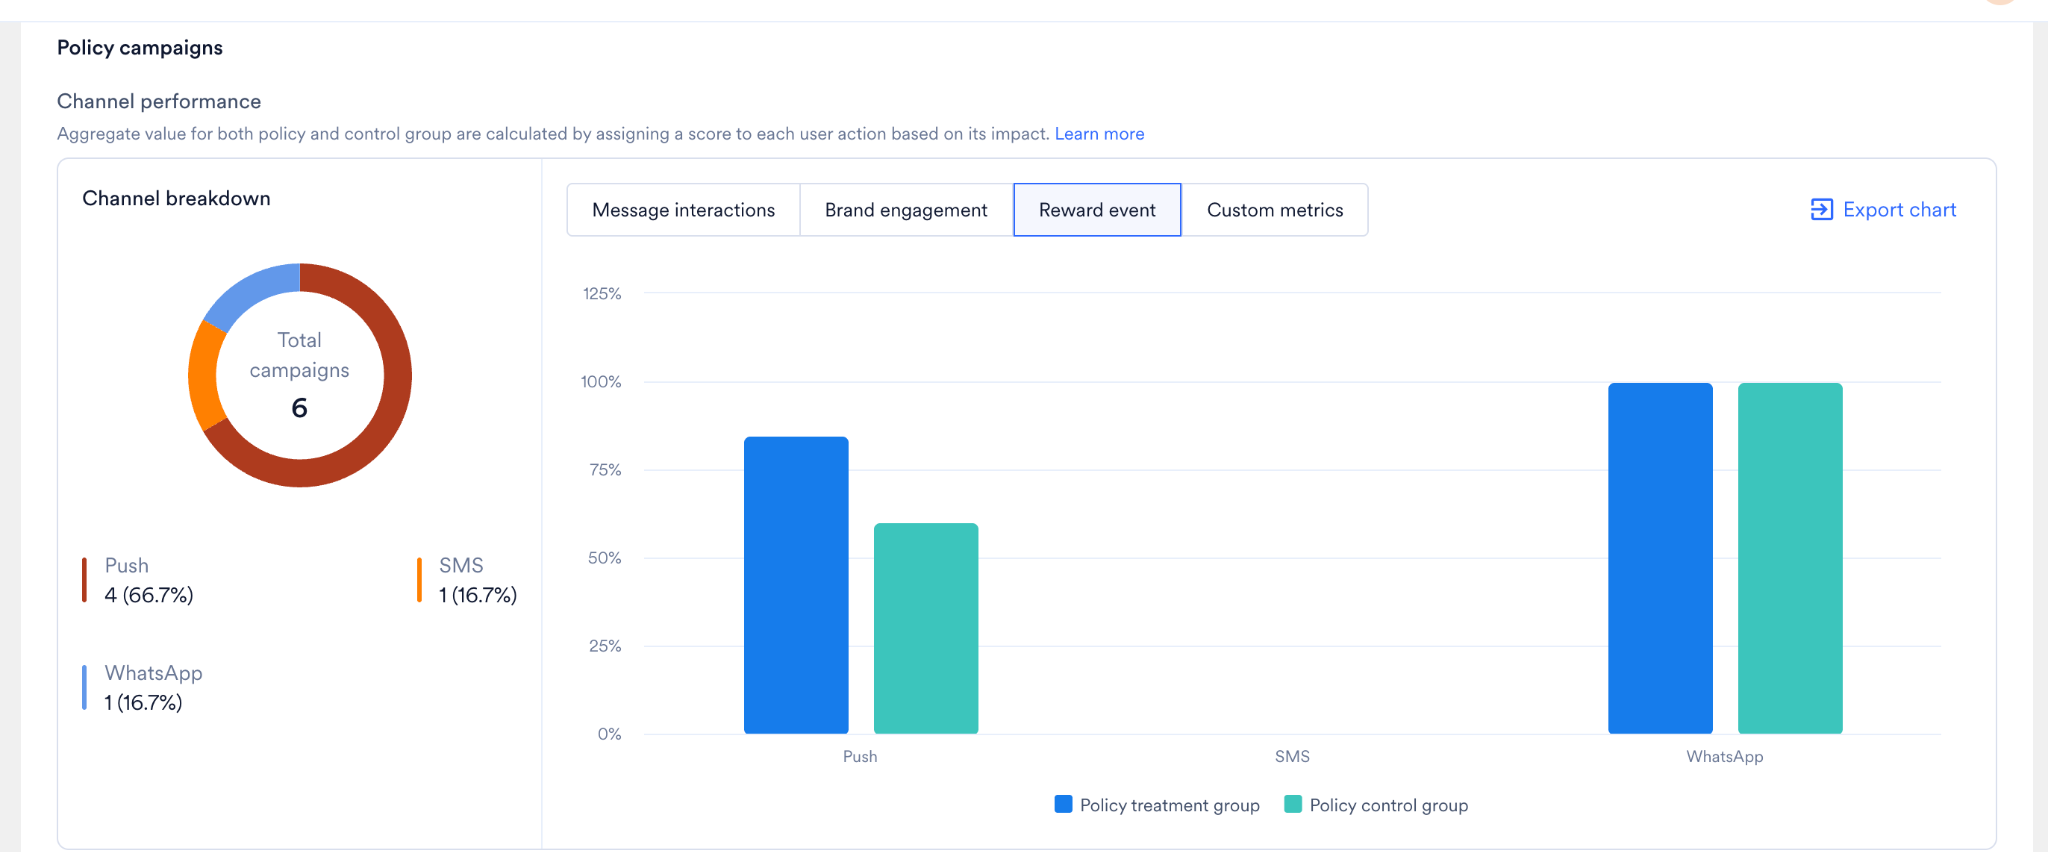The image size is (2048, 852).
Task: Click the SMS x-axis label
Action: (x=1292, y=757)
